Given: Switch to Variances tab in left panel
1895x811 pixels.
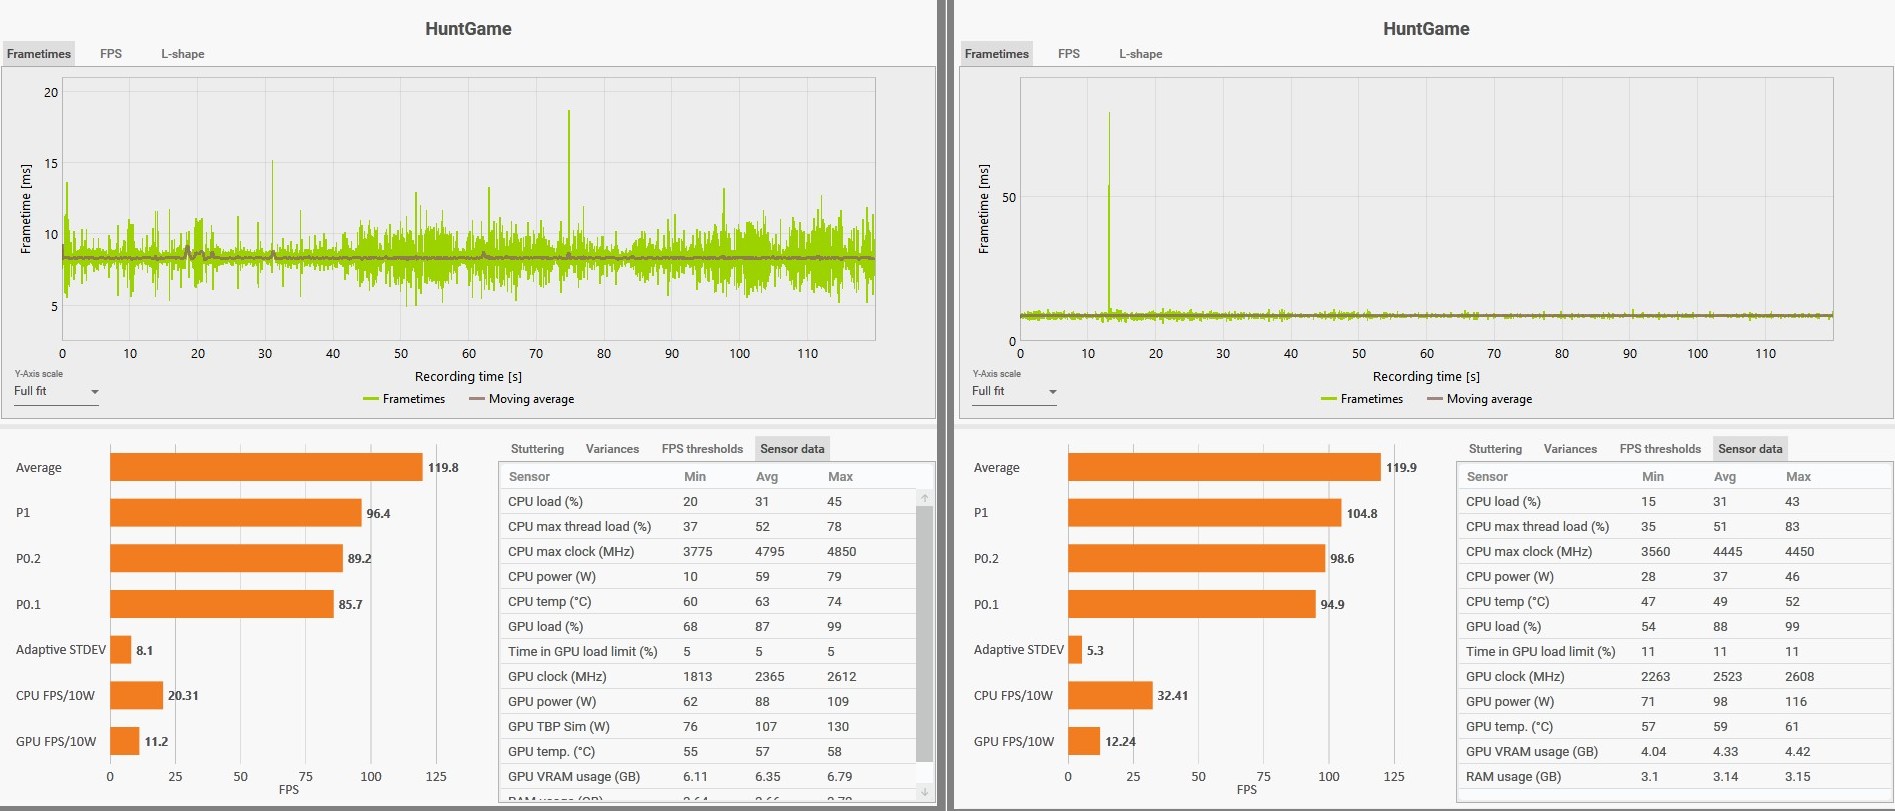Looking at the screenshot, I should click(x=612, y=449).
